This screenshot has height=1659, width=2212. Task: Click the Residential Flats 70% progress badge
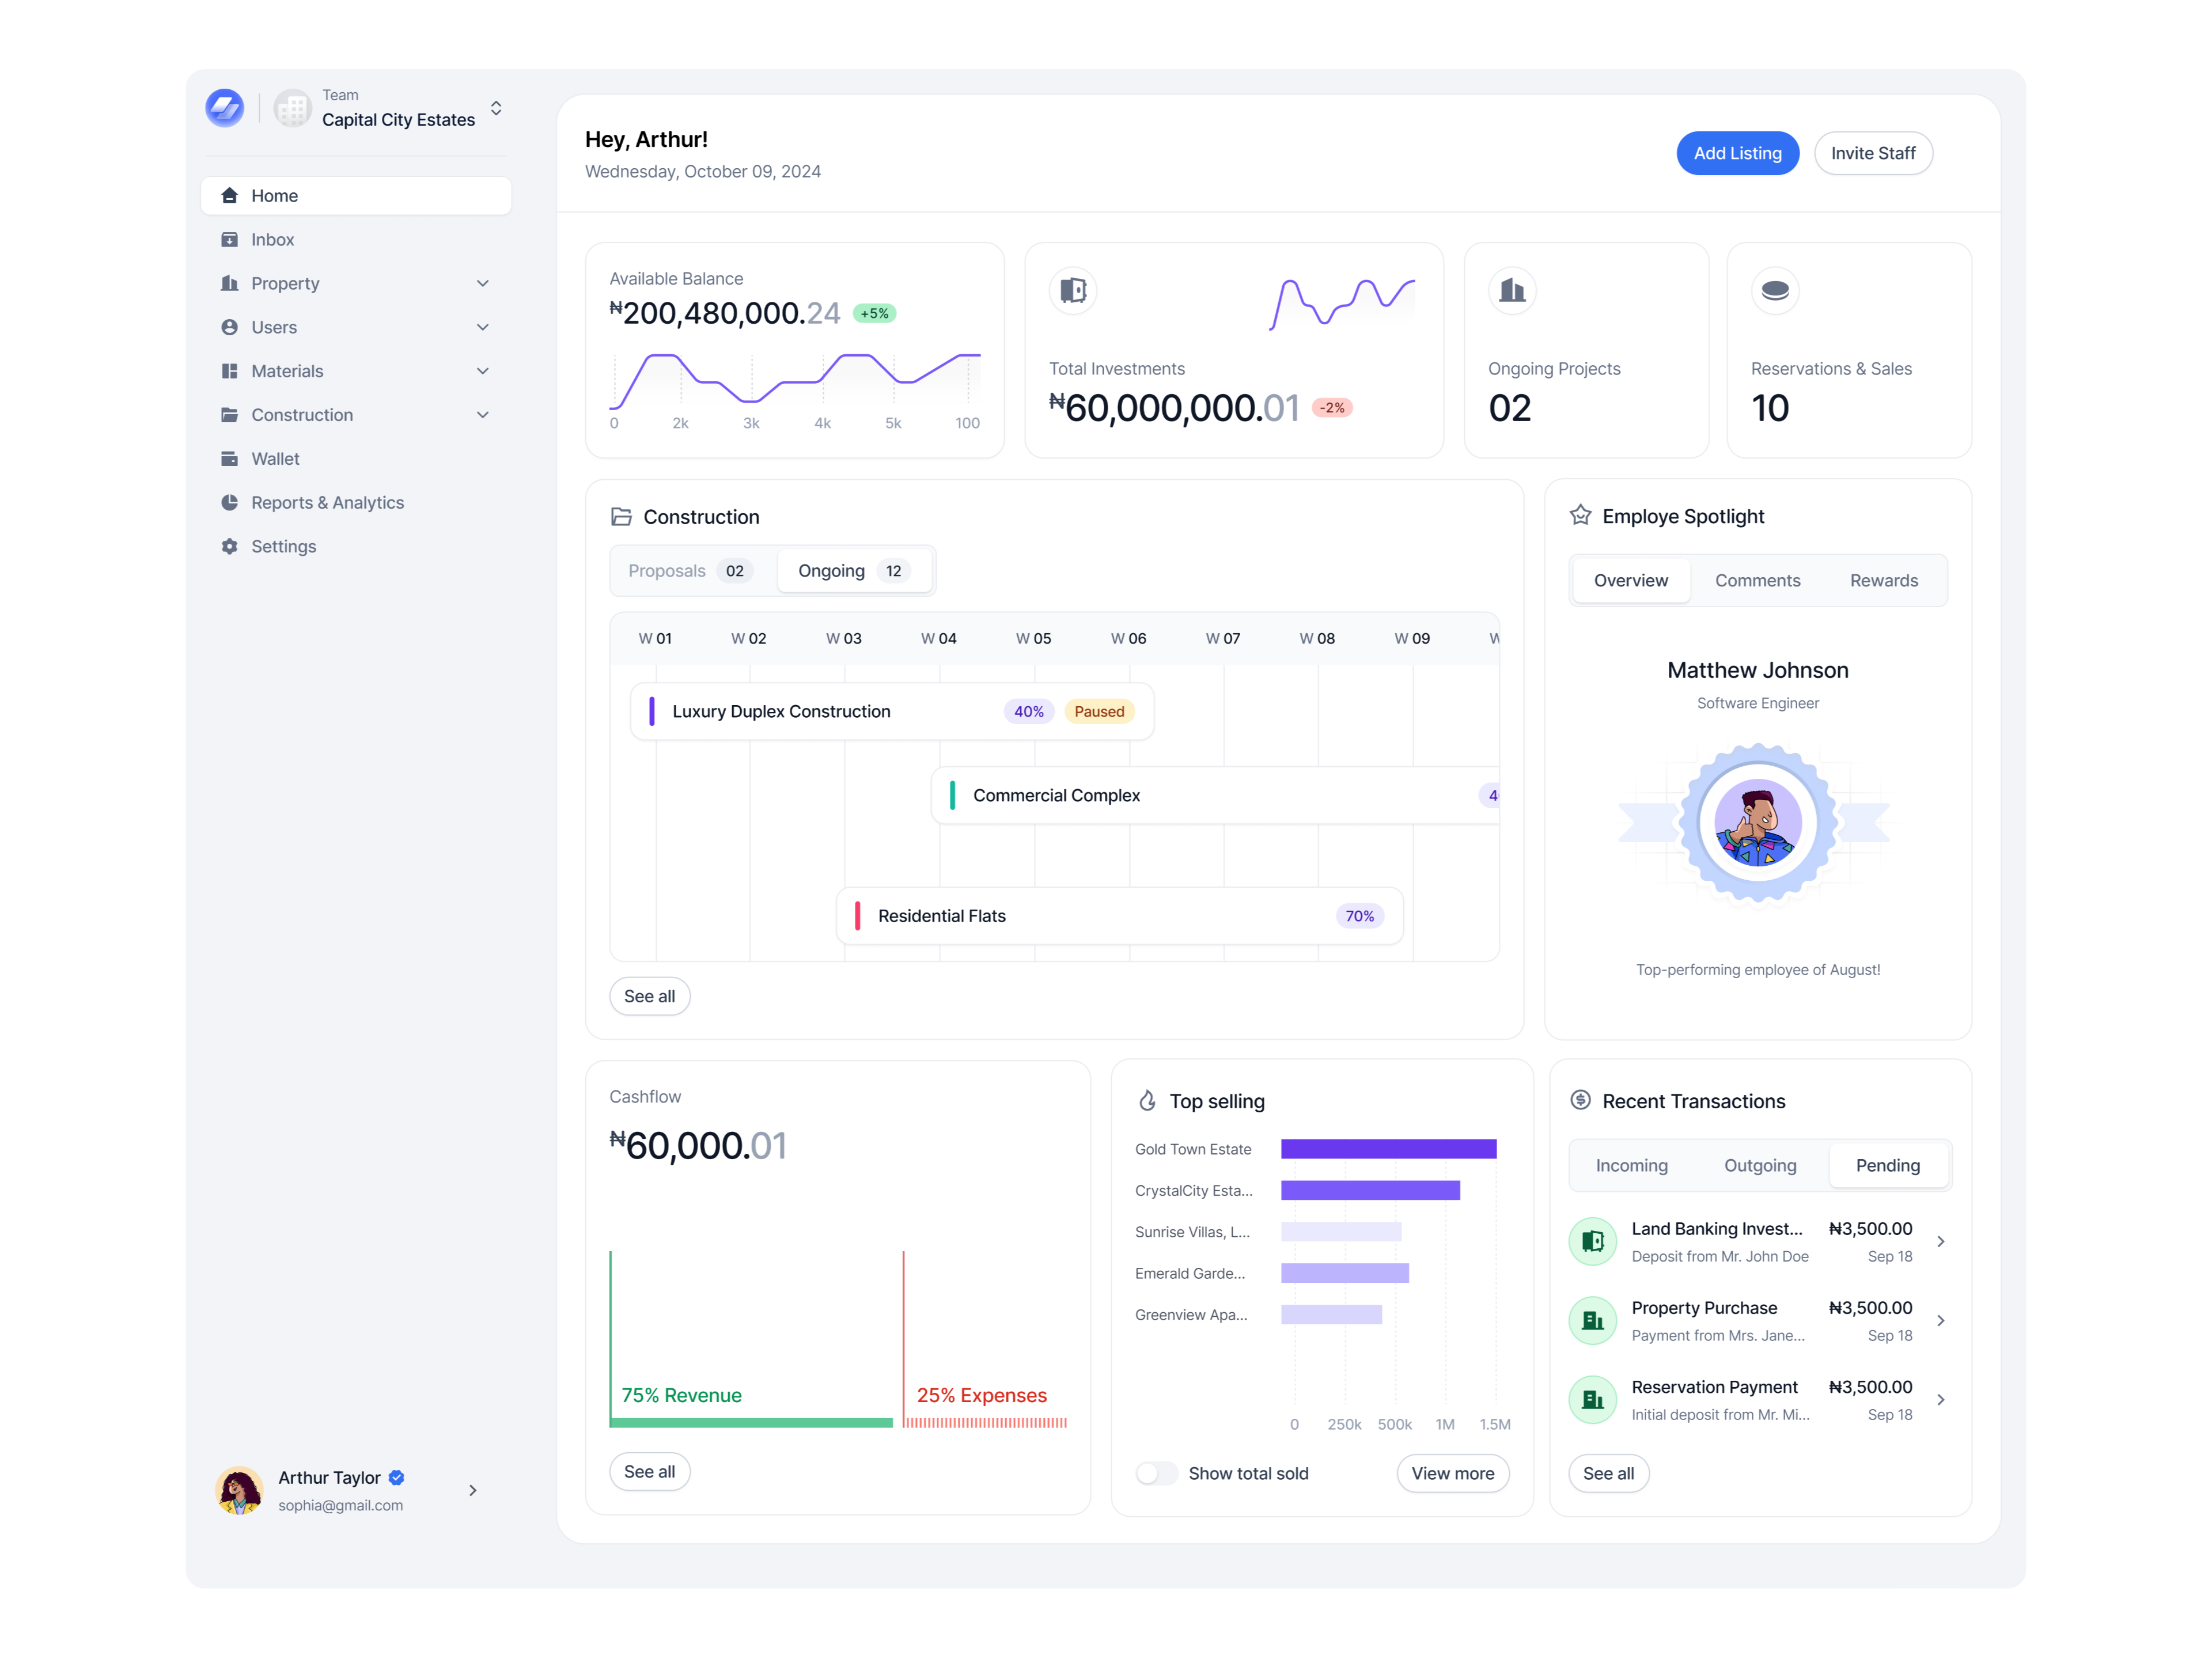1360,915
